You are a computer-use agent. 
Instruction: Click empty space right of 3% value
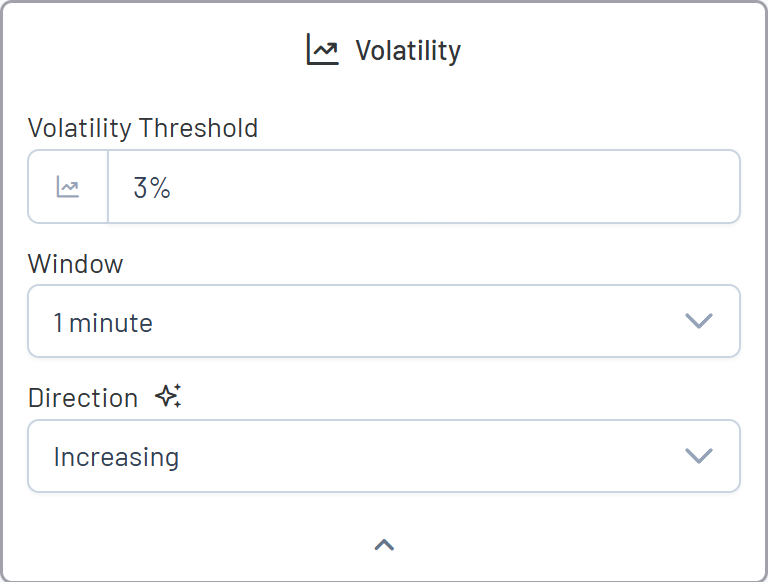450,187
